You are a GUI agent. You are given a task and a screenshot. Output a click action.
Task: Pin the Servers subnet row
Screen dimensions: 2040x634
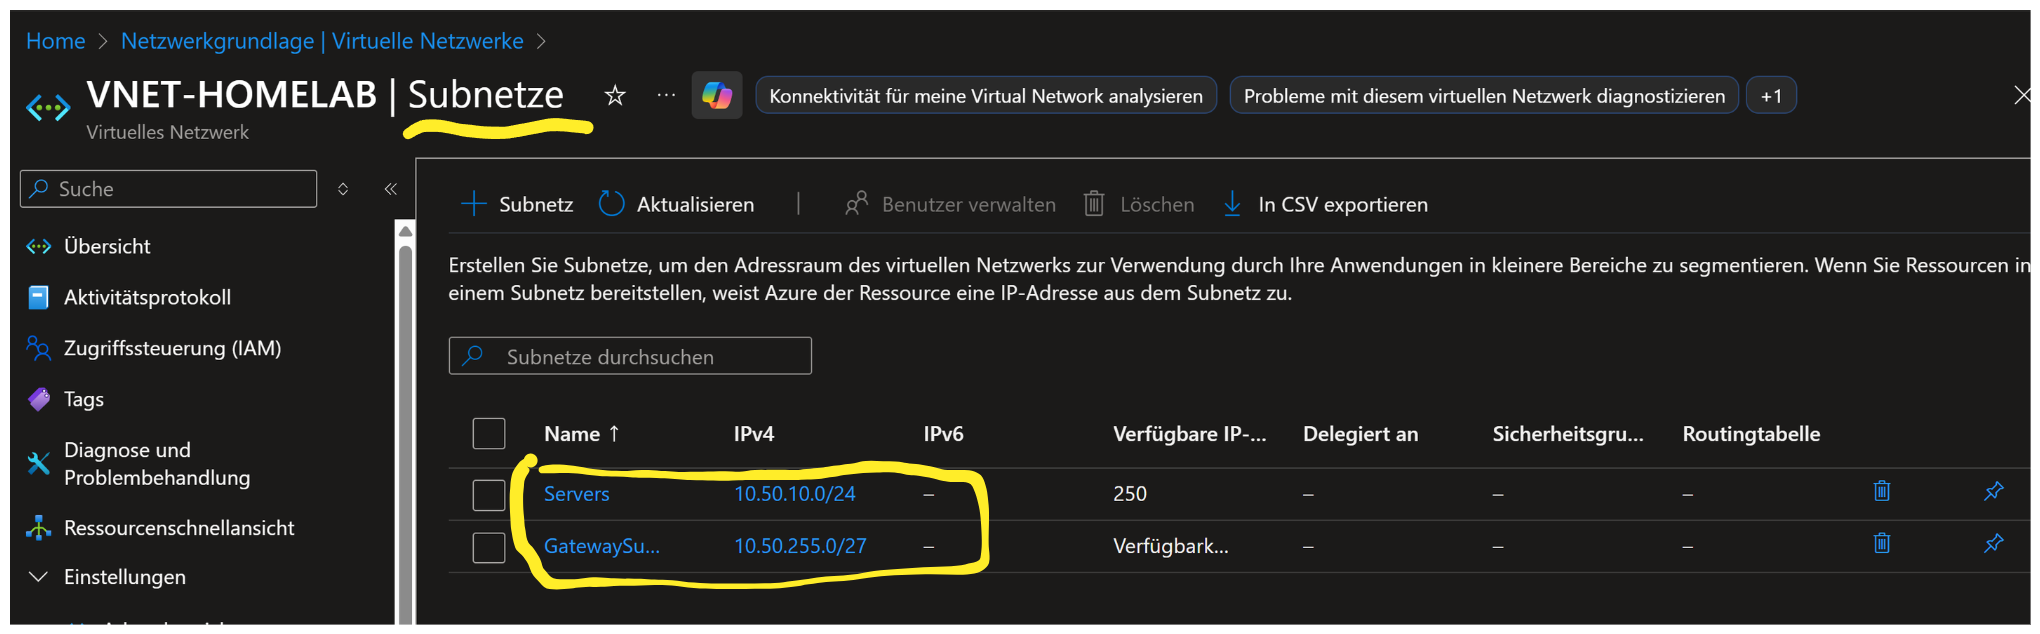1993,491
